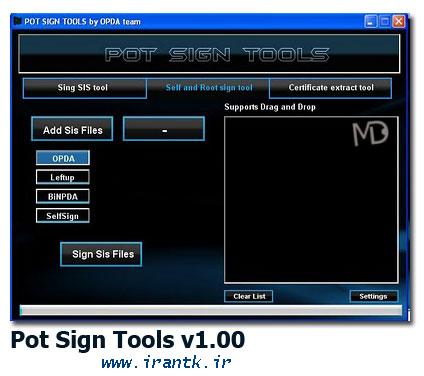The width and height of the screenshot is (424, 376).
Task: Click inside the drag and drop file list
Action: coord(311,200)
